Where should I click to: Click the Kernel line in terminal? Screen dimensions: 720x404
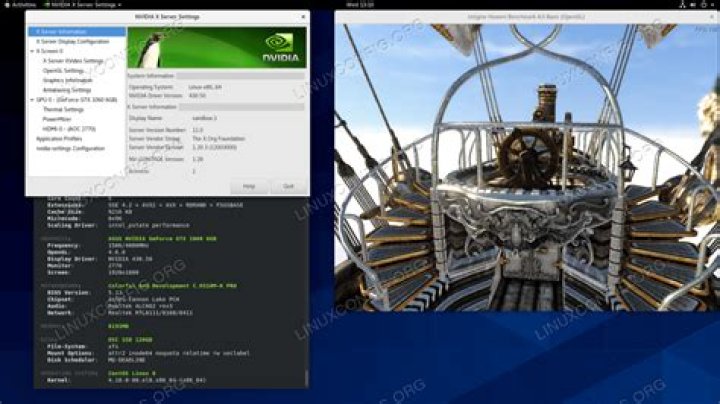(x=126, y=380)
